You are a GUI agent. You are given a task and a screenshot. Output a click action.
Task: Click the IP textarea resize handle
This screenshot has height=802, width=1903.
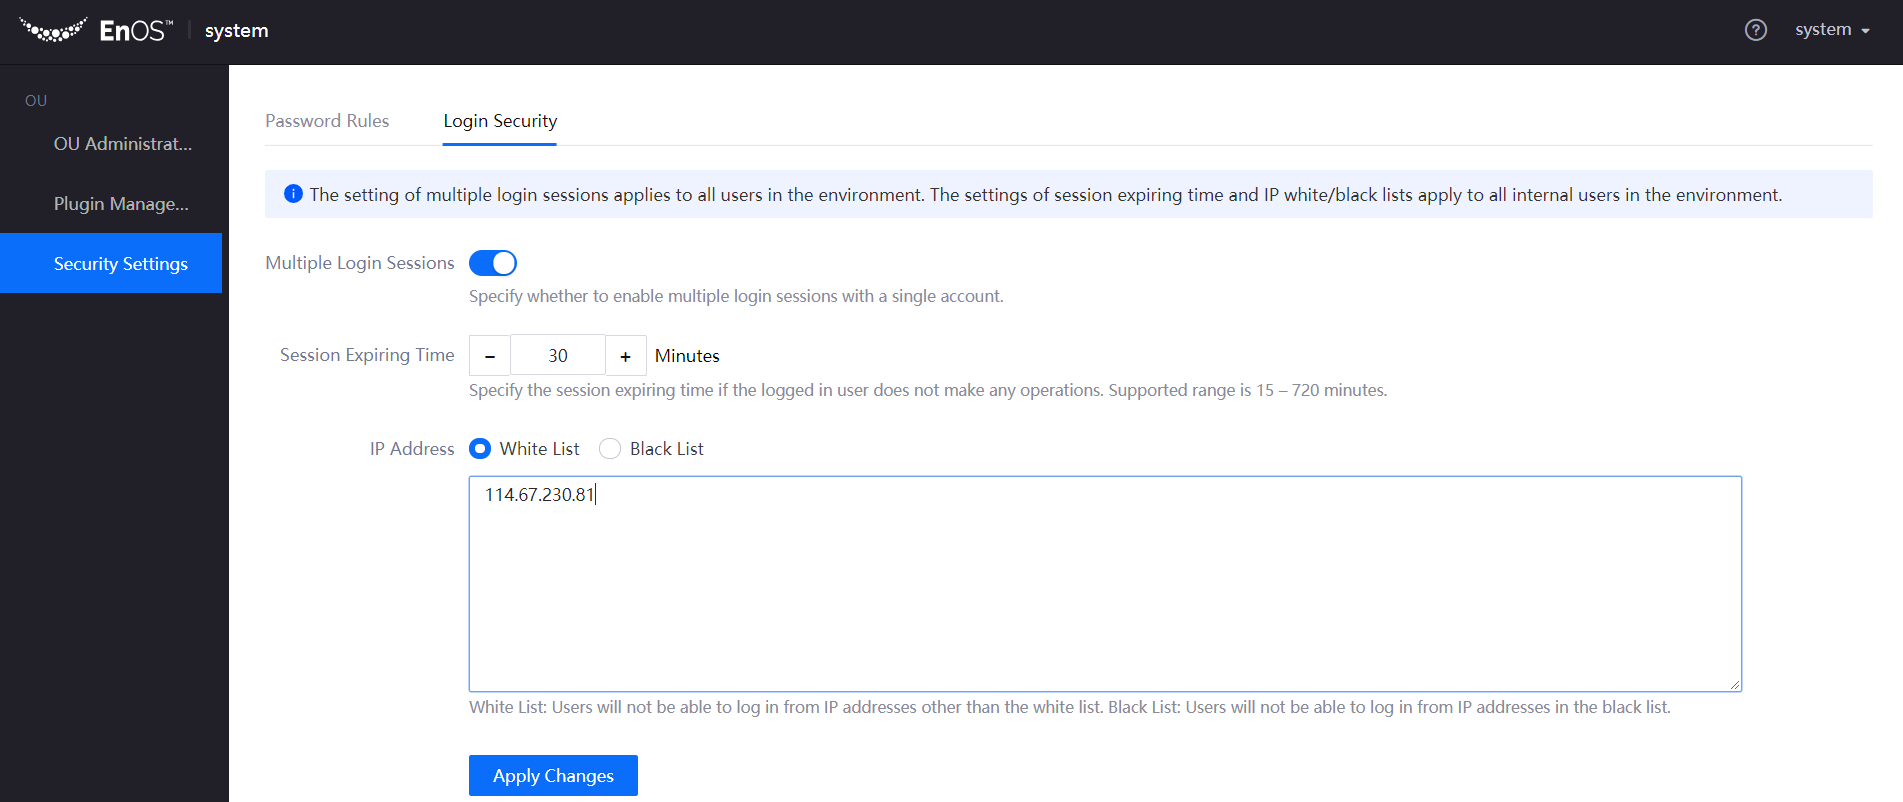coord(1735,685)
